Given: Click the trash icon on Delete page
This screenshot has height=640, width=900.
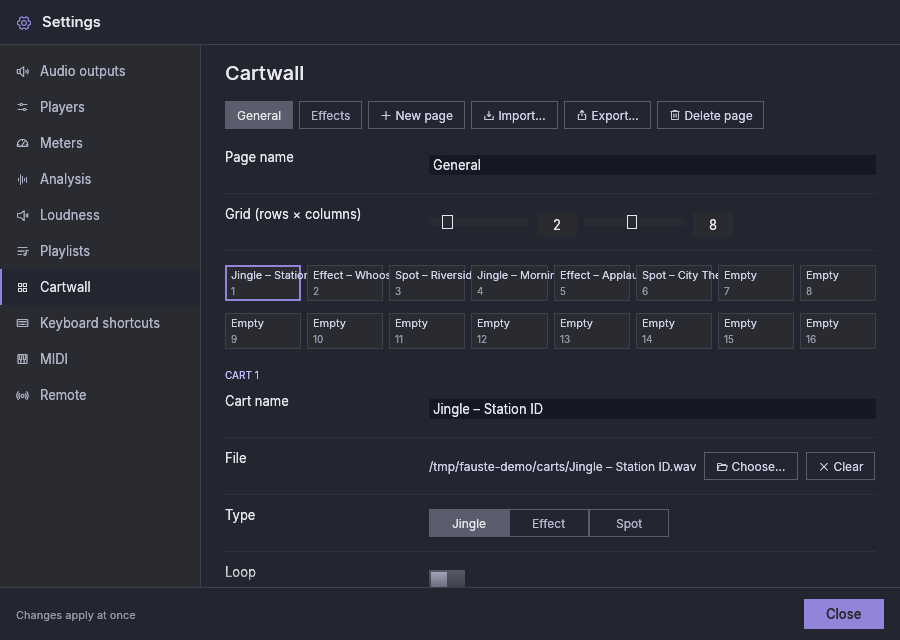Looking at the screenshot, I should (x=674, y=116).
